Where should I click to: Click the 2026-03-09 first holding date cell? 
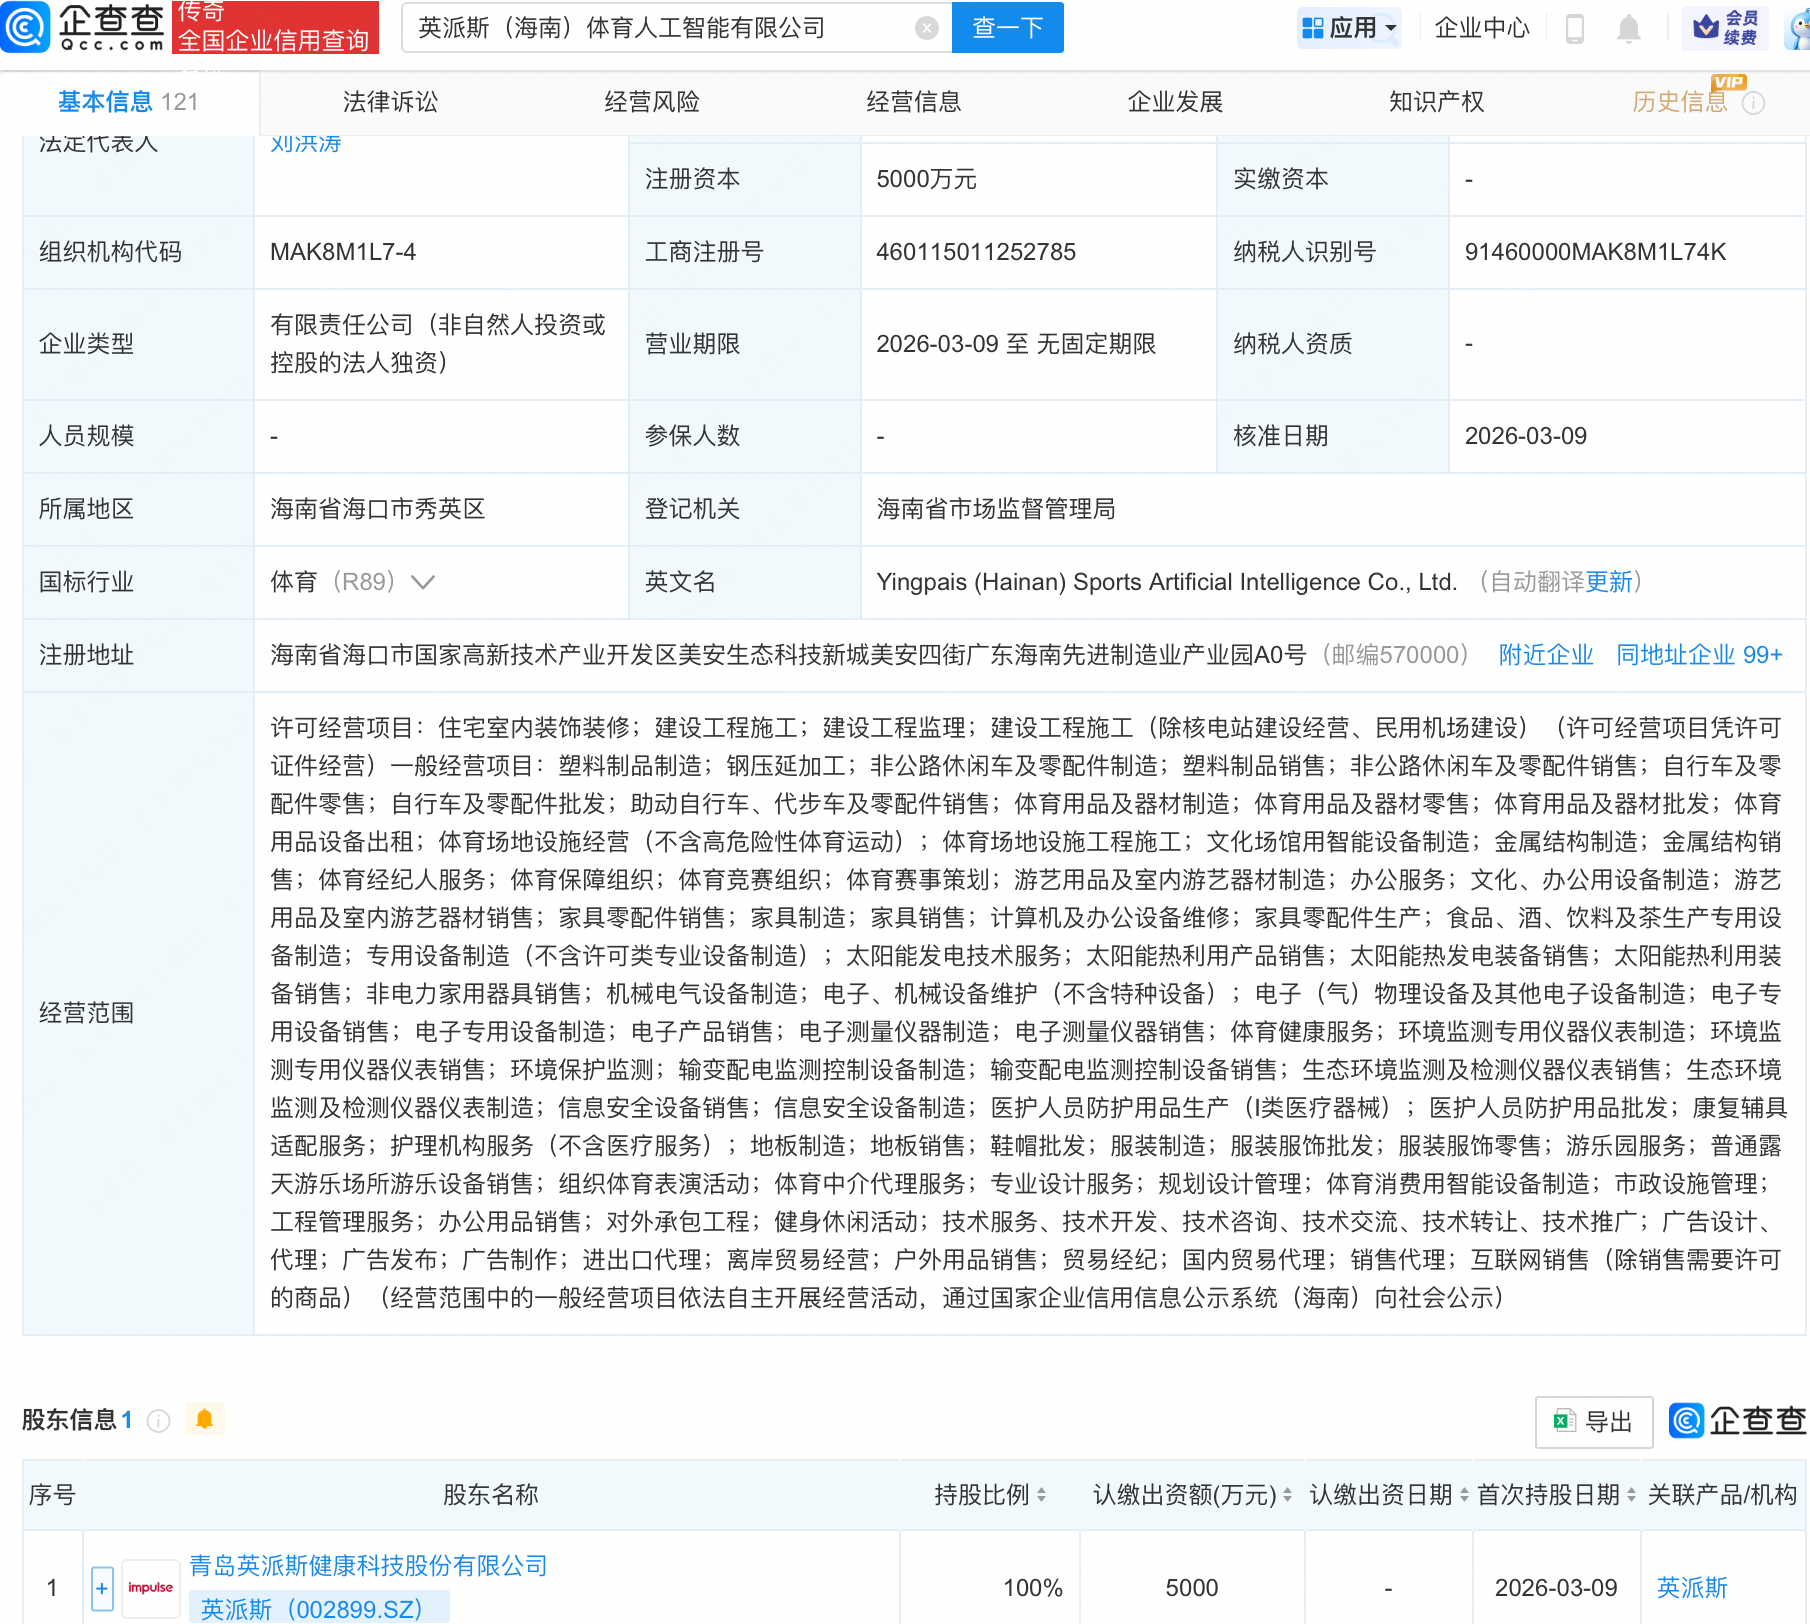point(1556,1588)
